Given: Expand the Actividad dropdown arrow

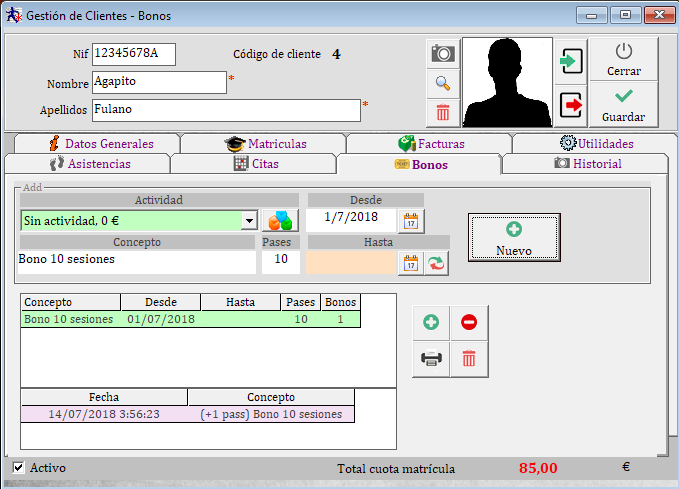Looking at the screenshot, I should [249, 221].
